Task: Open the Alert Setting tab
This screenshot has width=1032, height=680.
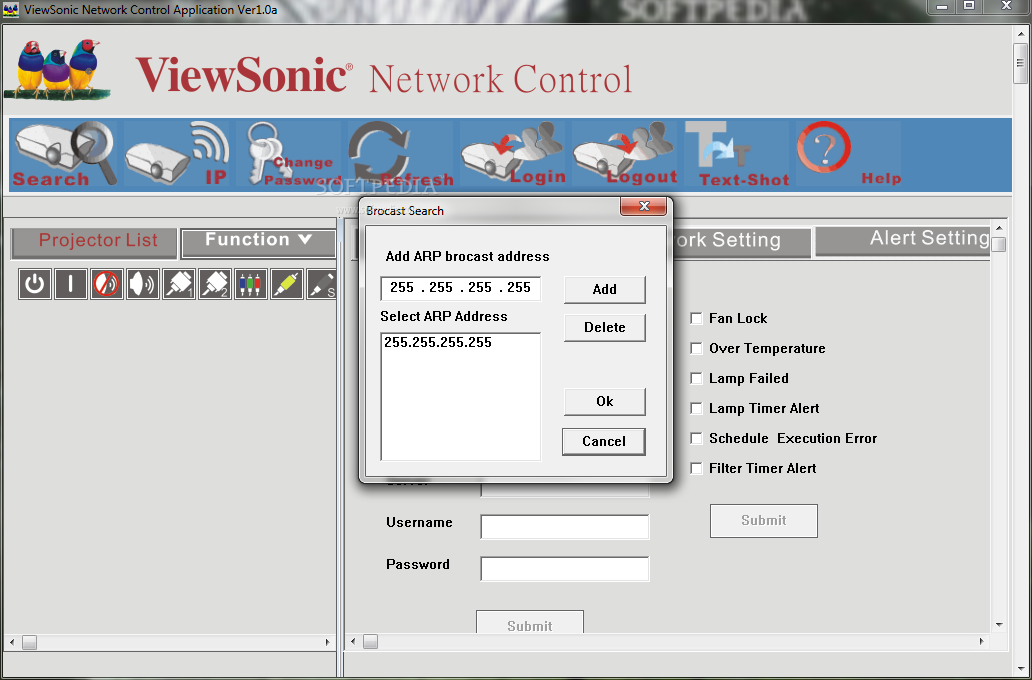Action: (902, 240)
